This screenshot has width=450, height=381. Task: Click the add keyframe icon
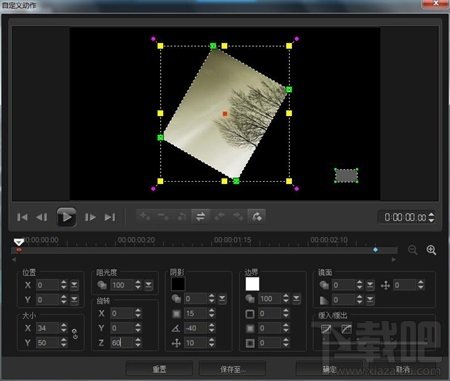tap(145, 217)
